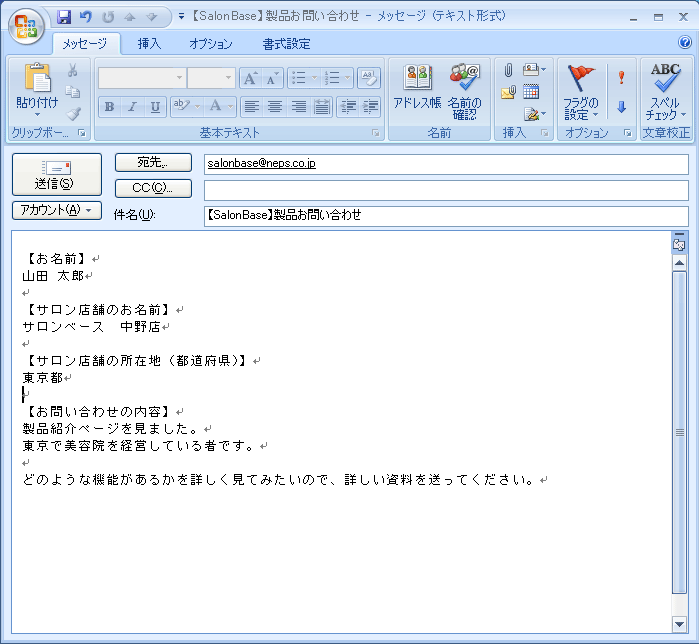Viewport: 699px width, 644px height.
Task: Cut selection with the scissors icon
Action: pyautogui.click(x=73, y=70)
